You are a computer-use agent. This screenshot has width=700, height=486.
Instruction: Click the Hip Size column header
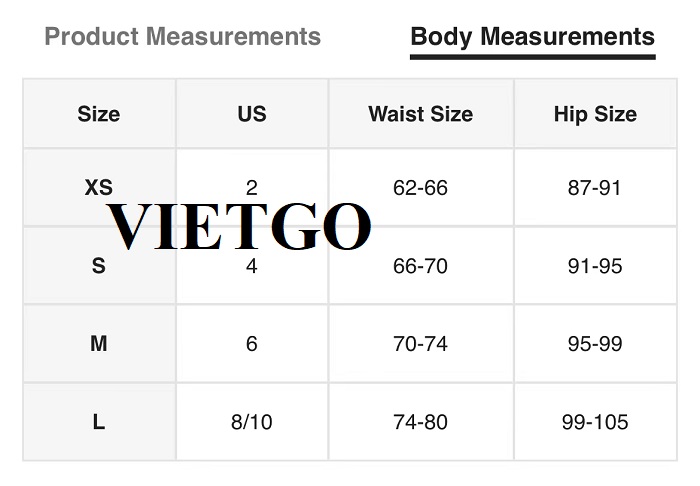click(596, 113)
